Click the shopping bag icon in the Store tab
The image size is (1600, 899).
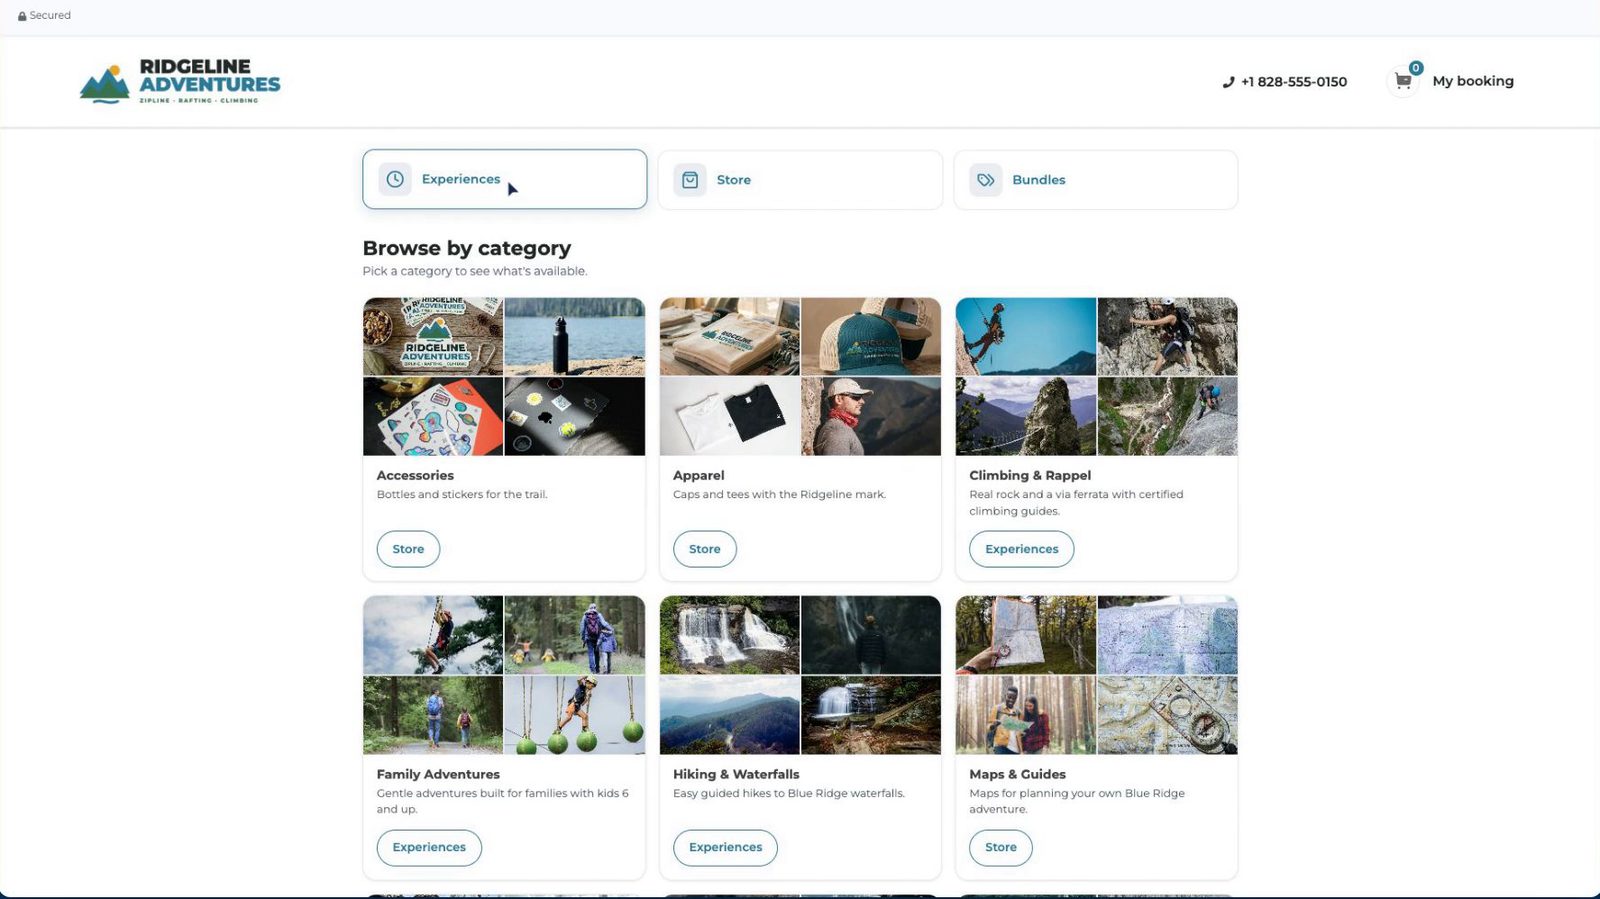[x=690, y=180]
